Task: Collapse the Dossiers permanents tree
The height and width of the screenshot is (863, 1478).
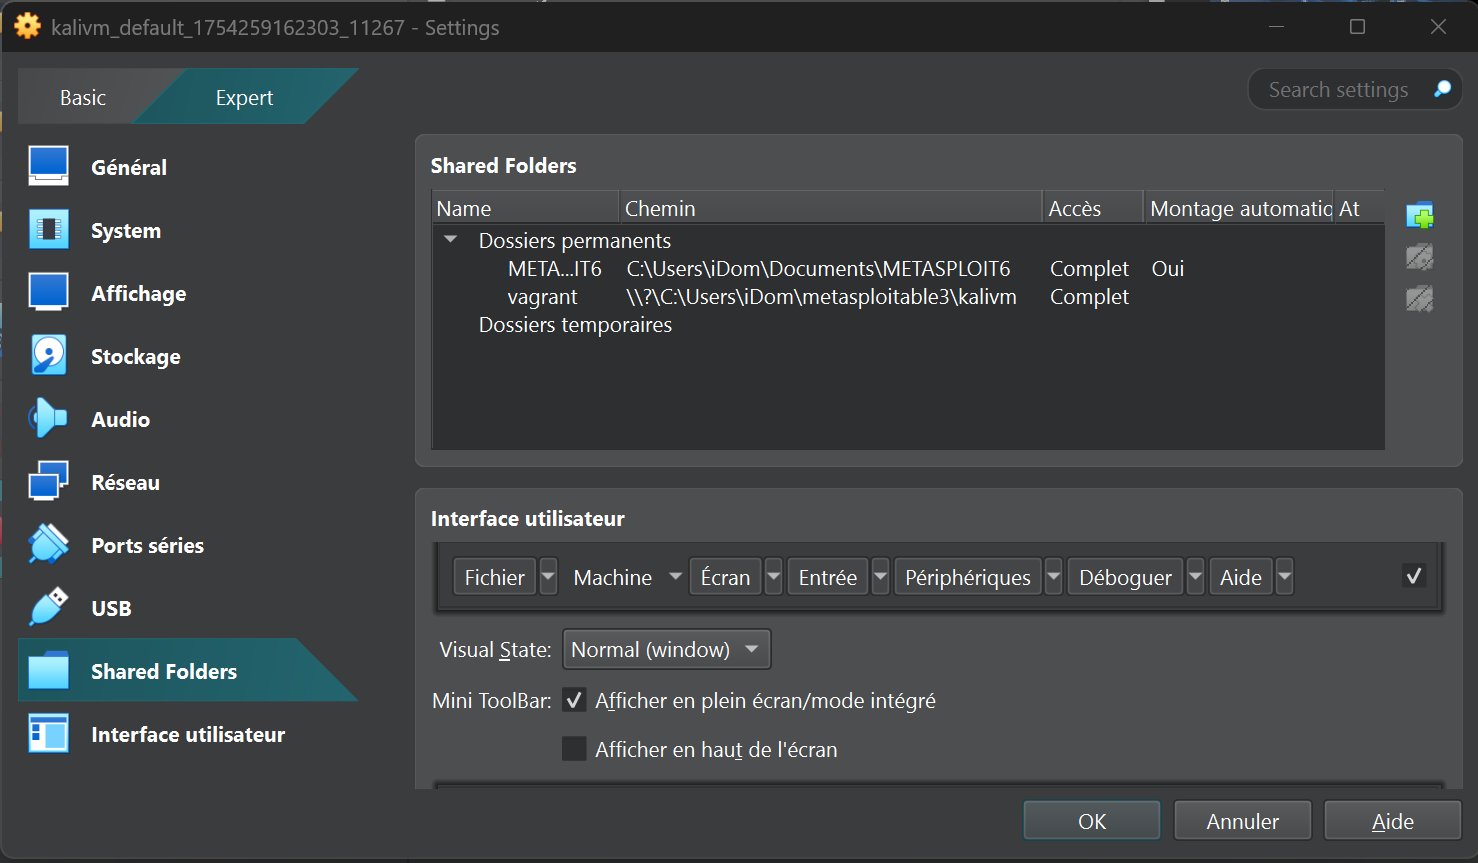Action: [x=451, y=240]
